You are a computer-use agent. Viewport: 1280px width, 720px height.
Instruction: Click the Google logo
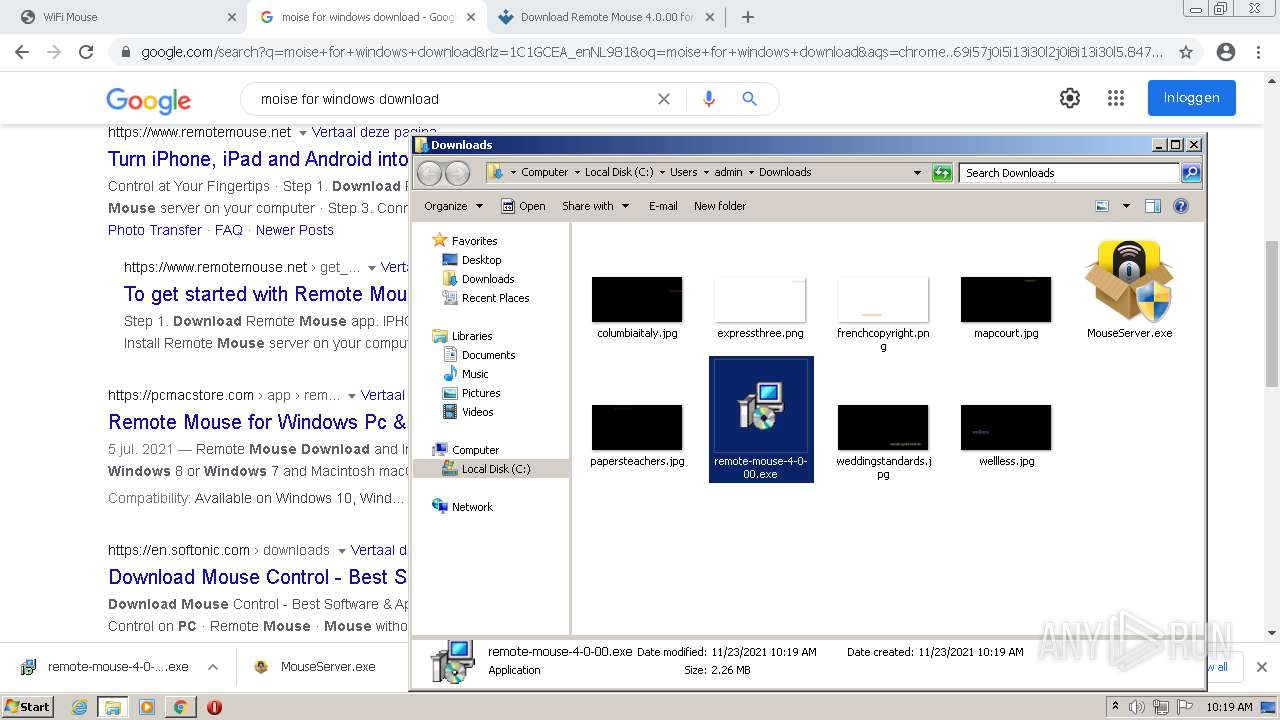tap(148, 100)
